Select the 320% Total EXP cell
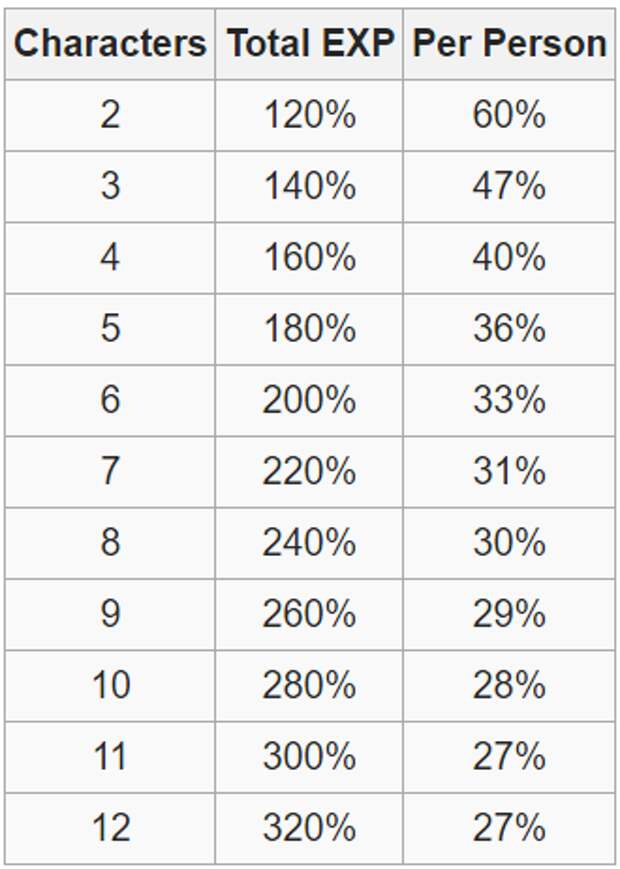This screenshot has height=869, width=620. [309, 828]
